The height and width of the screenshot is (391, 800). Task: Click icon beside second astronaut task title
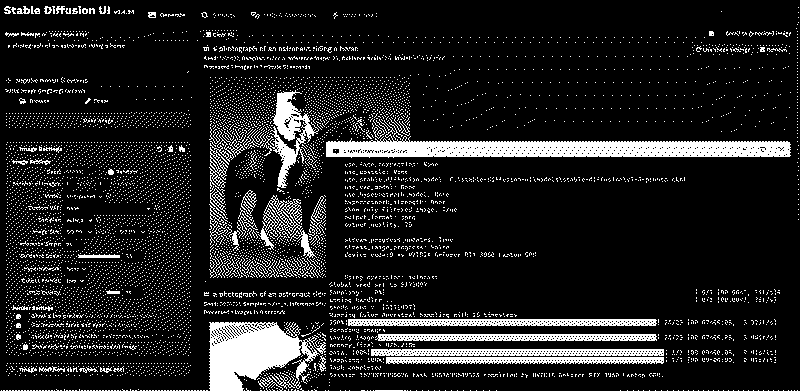pos(206,294)
